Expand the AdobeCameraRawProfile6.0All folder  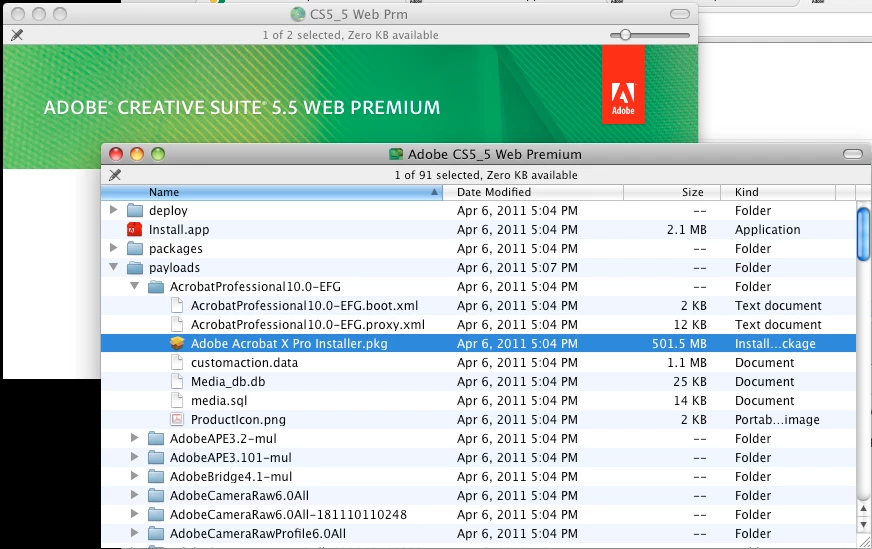tap(135, 533)
